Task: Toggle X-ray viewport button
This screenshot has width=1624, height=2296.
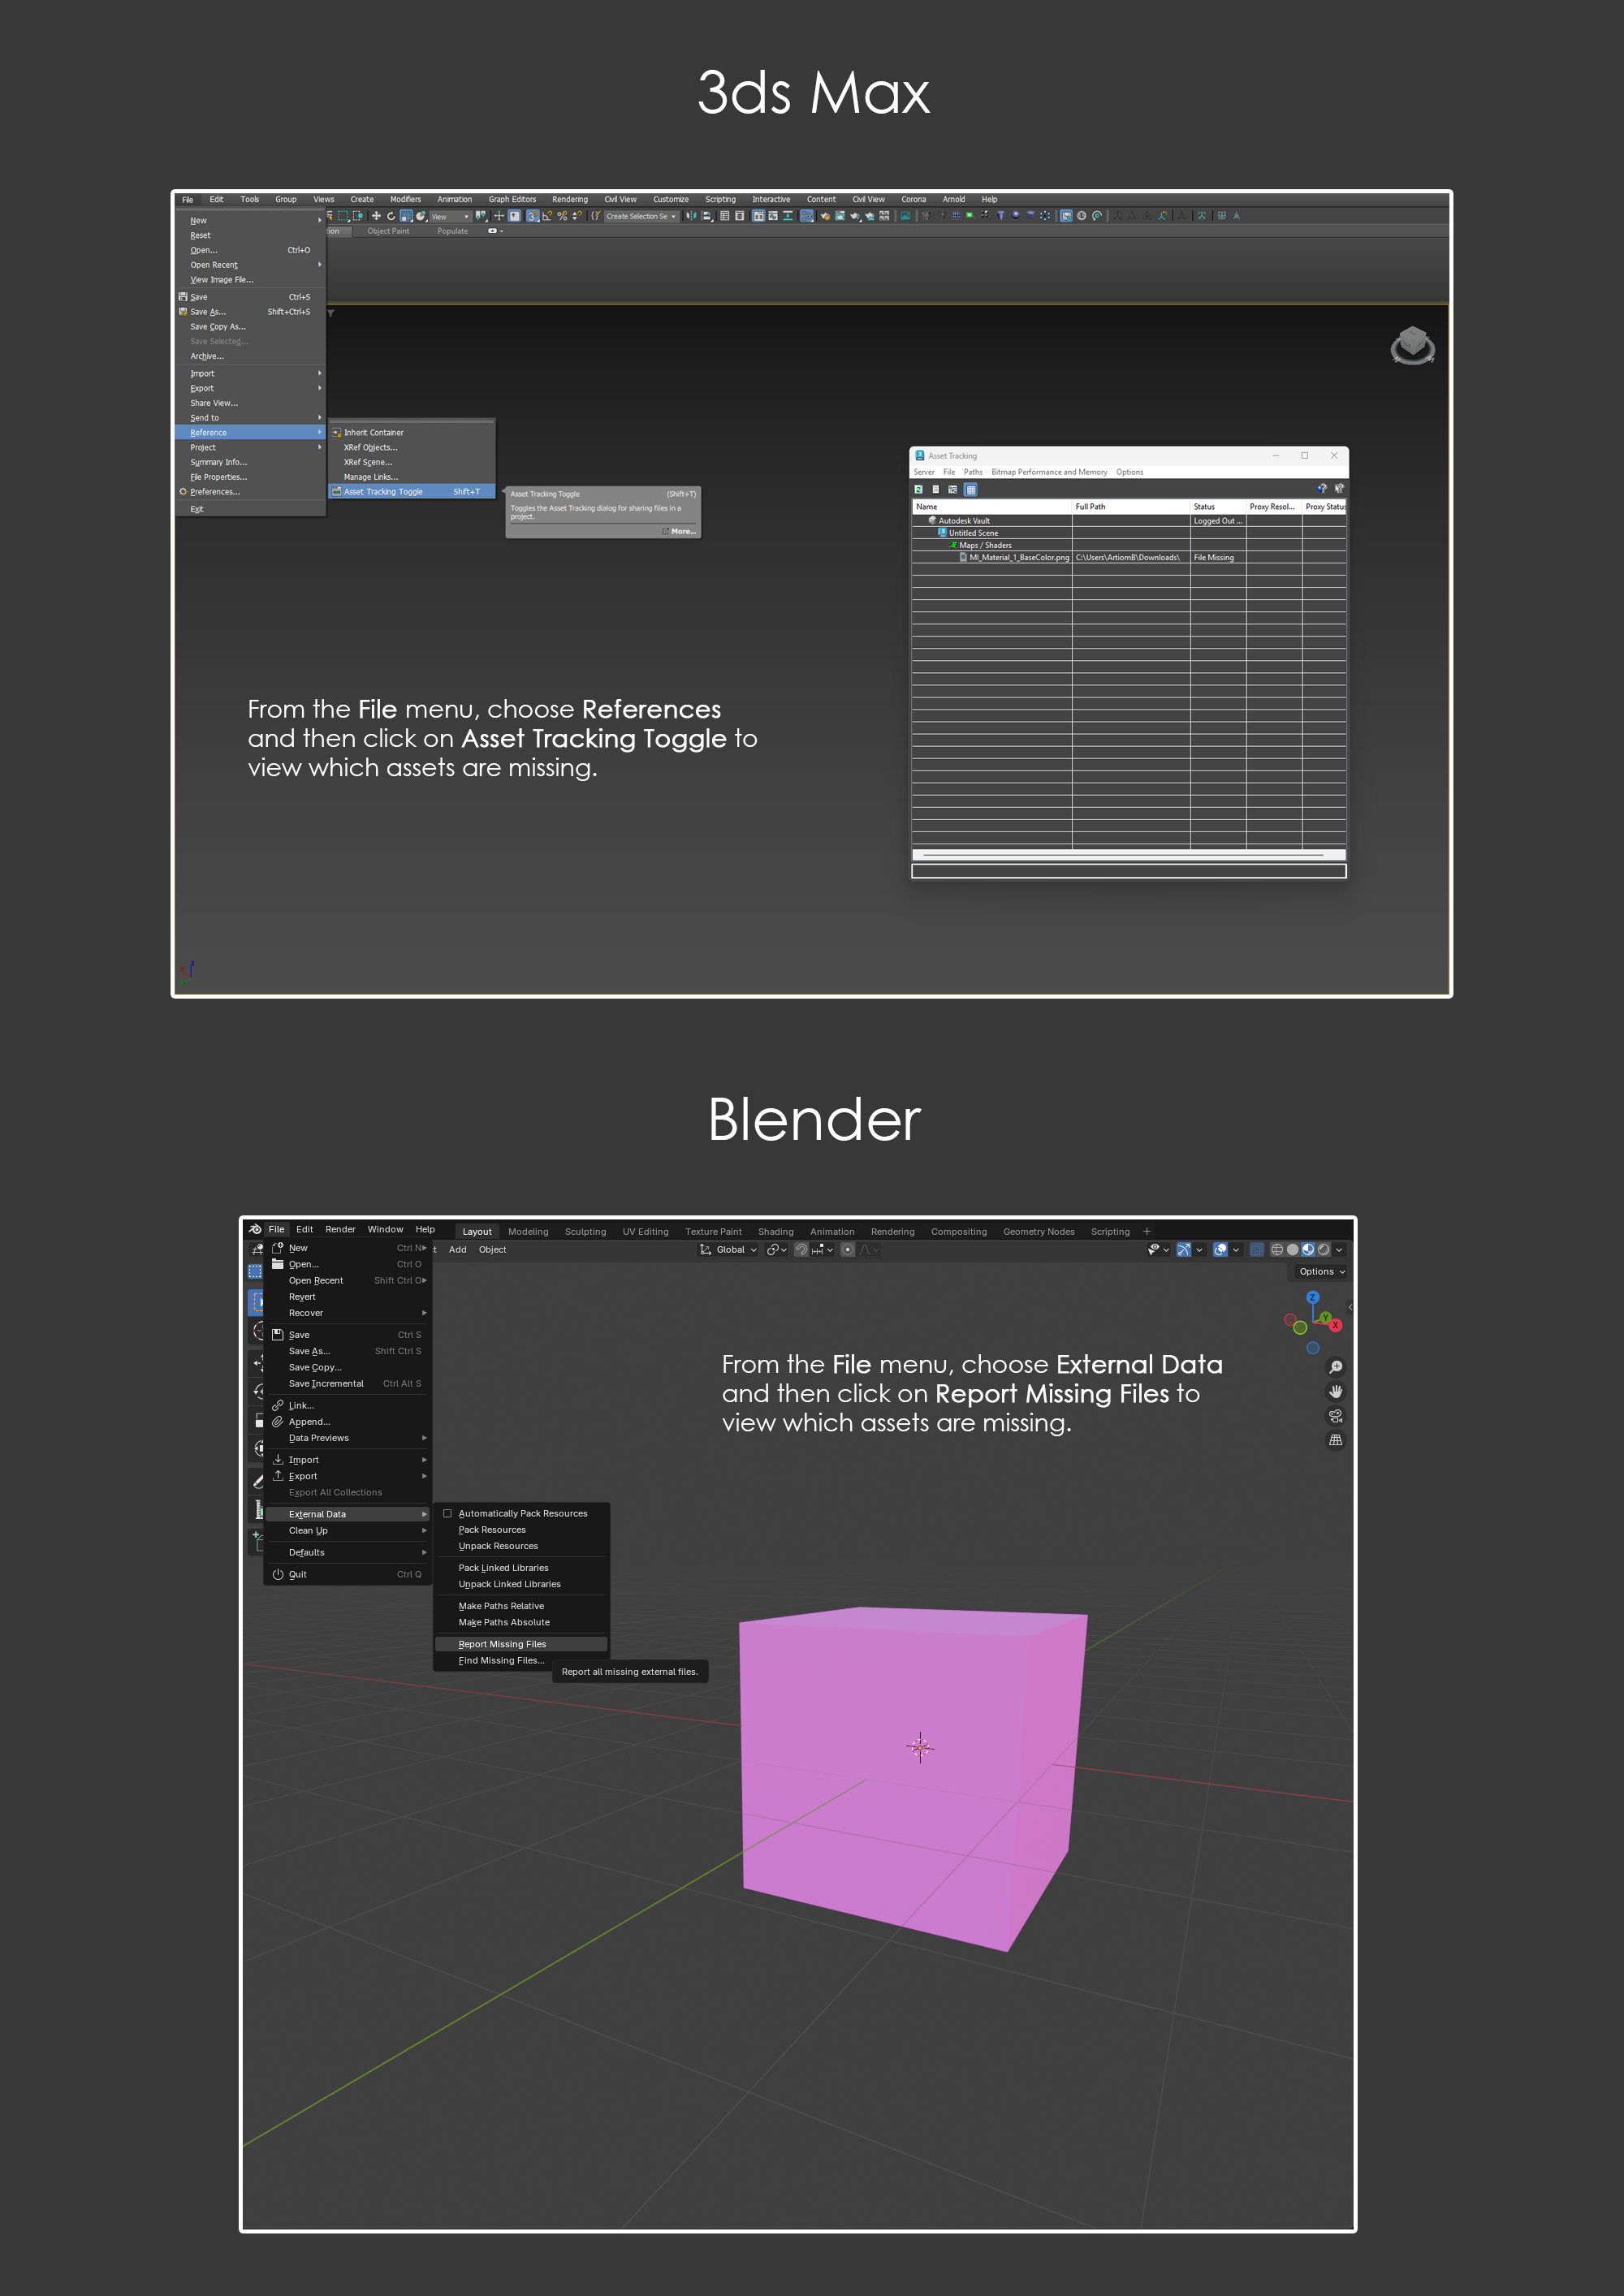Action: click(x=1257, y=1249)
